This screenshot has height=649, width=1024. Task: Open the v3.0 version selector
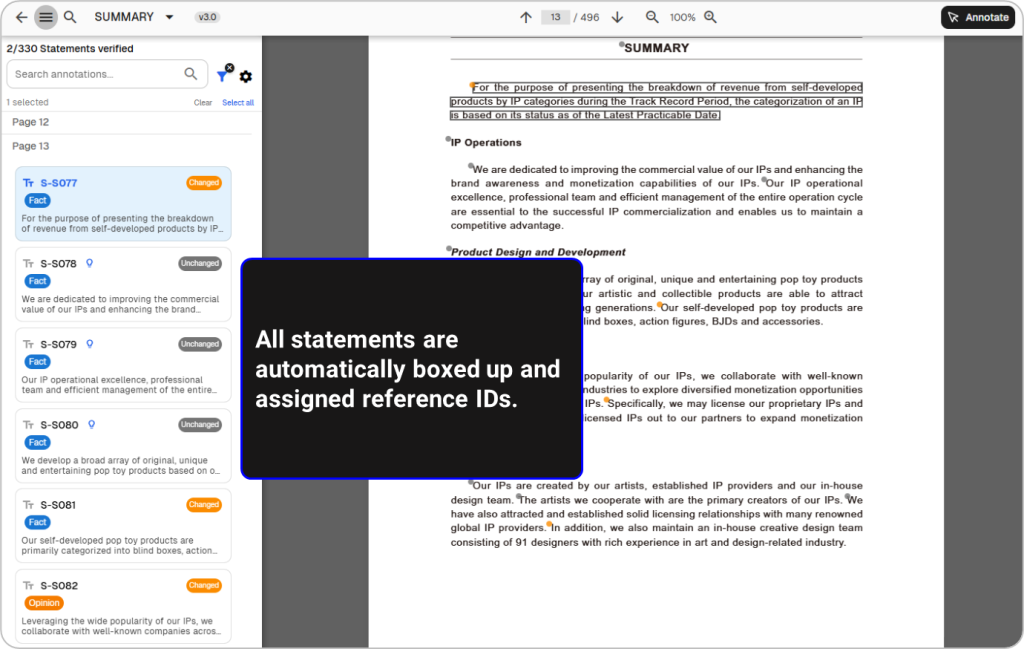[x=208, y=17]
